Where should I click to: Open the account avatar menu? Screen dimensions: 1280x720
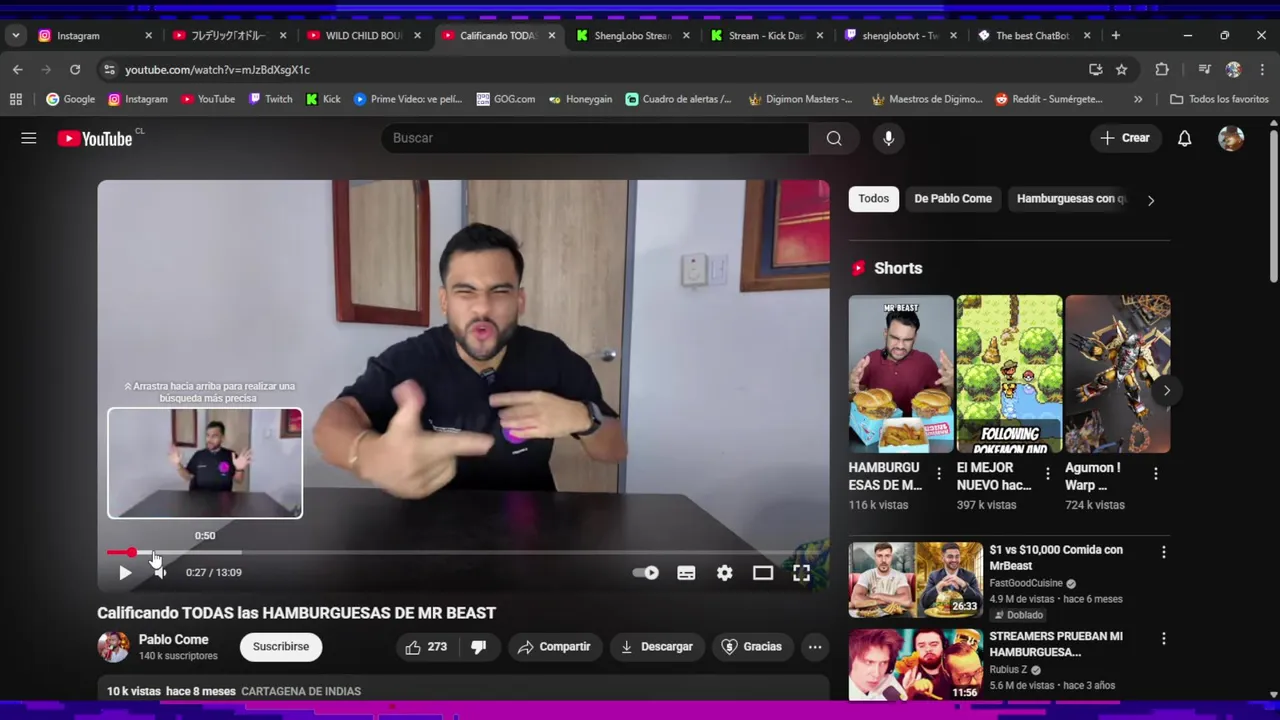click(x=1231, y=138)
